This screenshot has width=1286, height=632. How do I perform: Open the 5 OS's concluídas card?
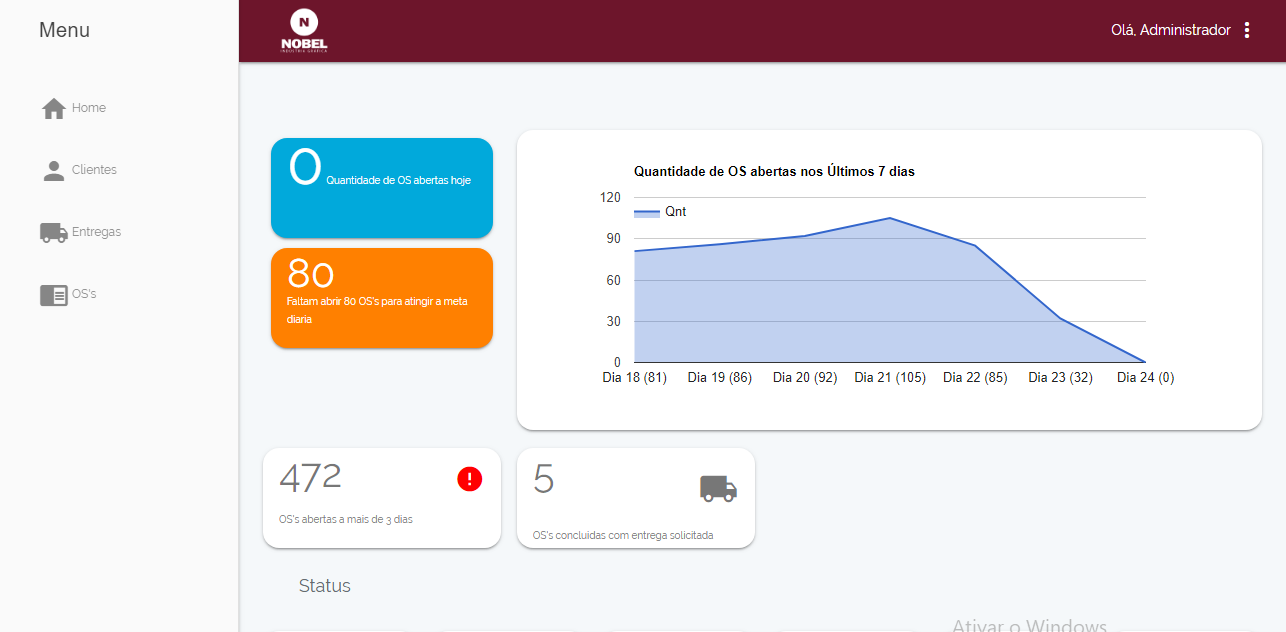coord(635,498)
